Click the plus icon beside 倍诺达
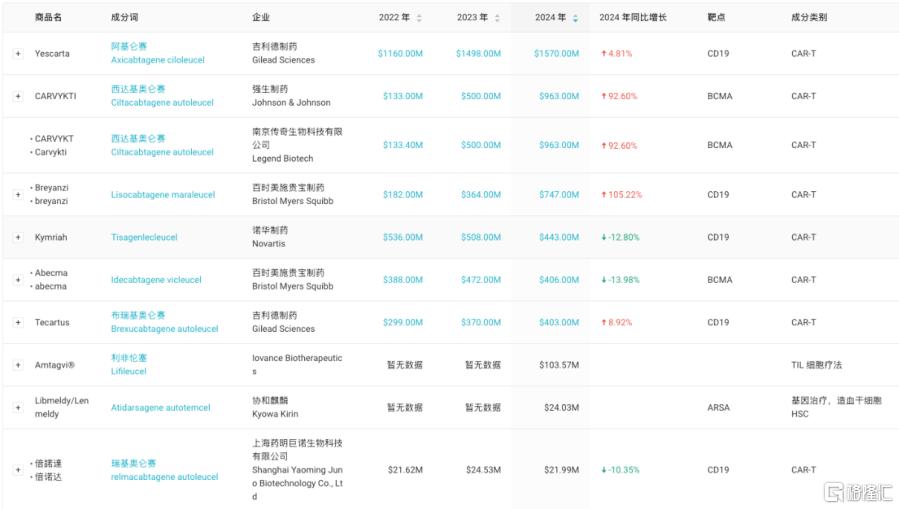 pyautogui.click(x=18, y=470)
